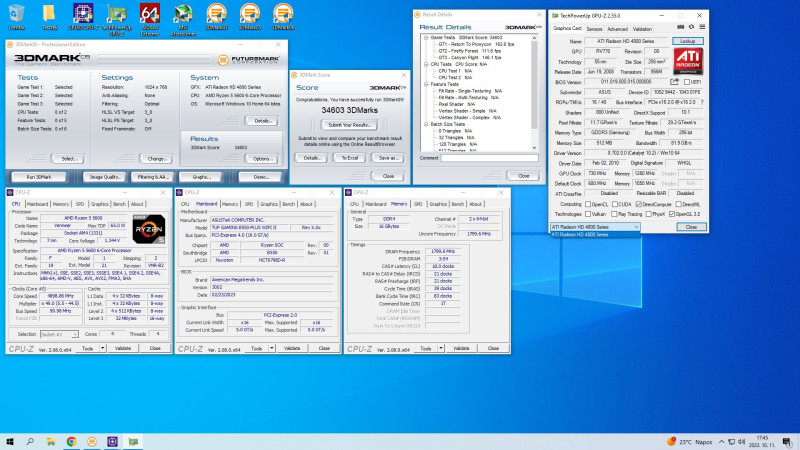Open the GPU-Z hamburger menu icon
This screenshot has height=450, width=800.
702,27
